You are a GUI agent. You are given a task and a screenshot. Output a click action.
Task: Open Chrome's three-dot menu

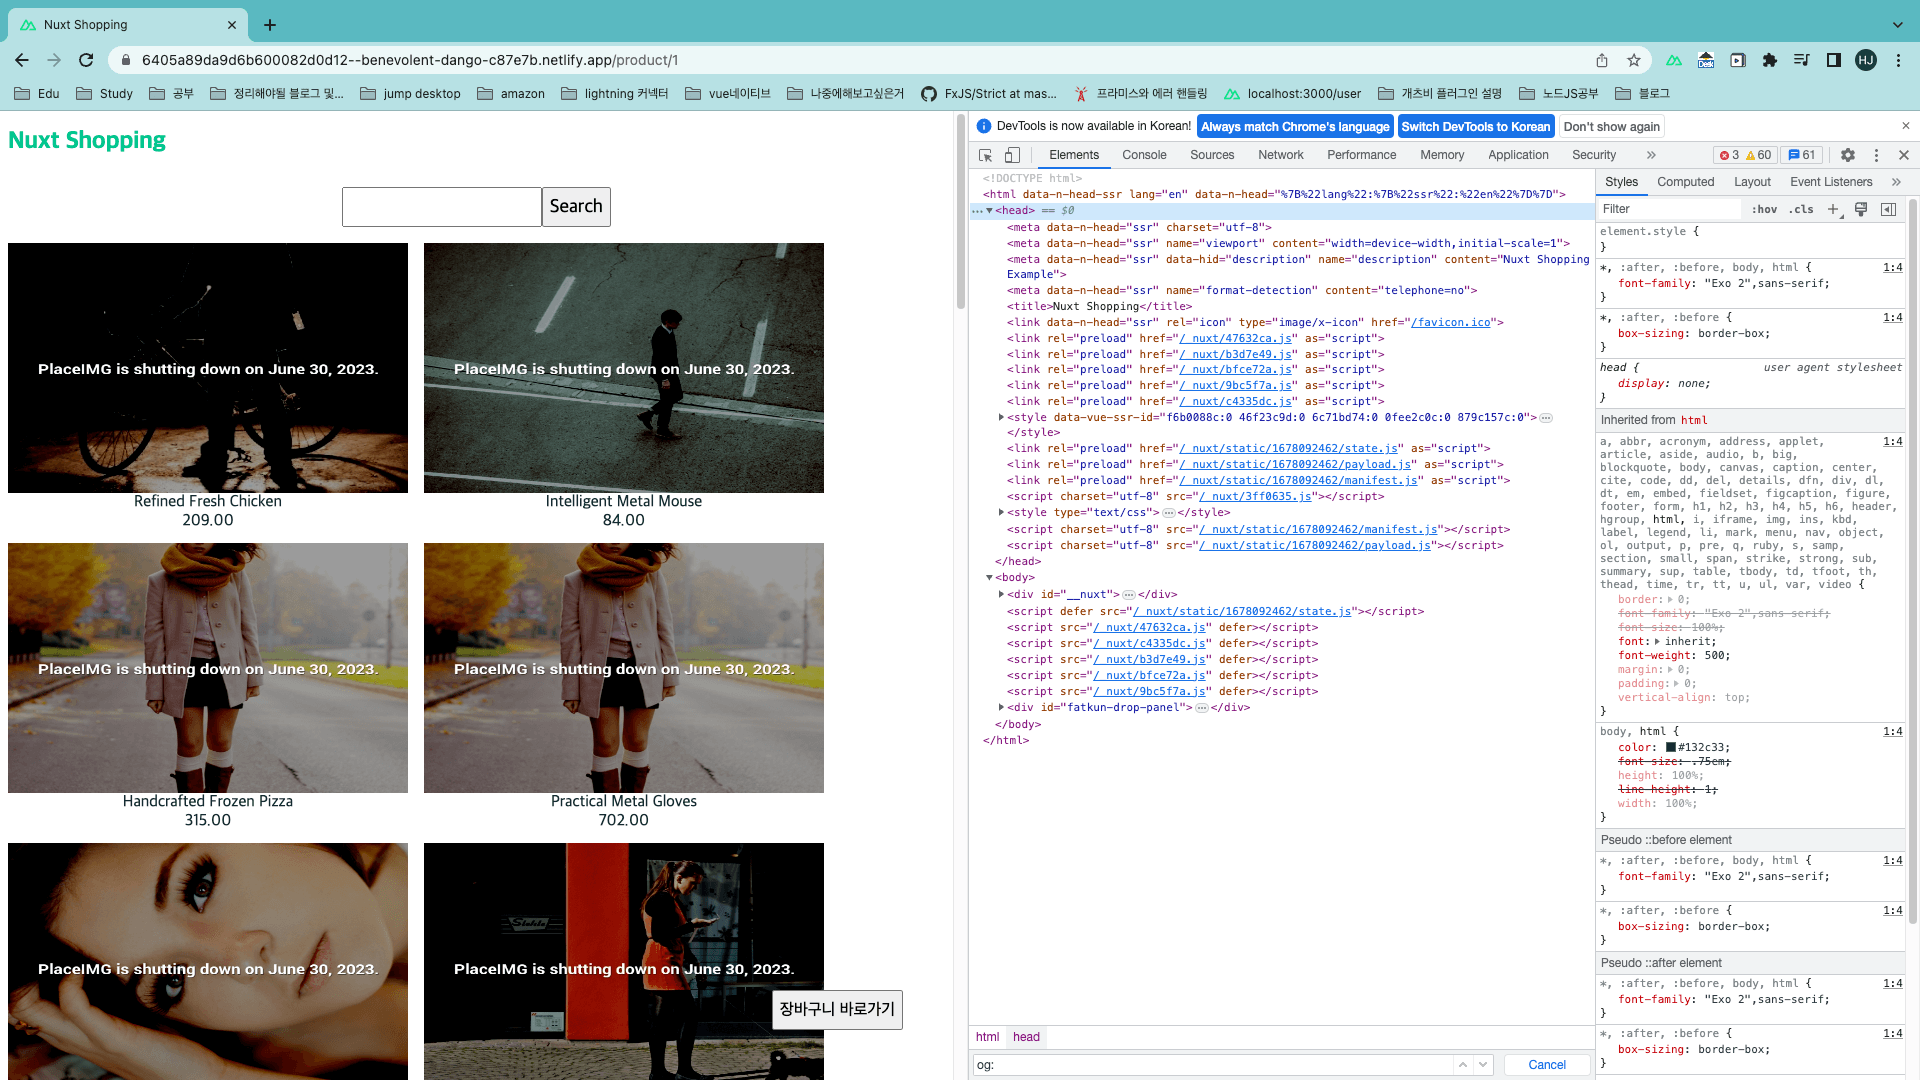point(1898,60)
